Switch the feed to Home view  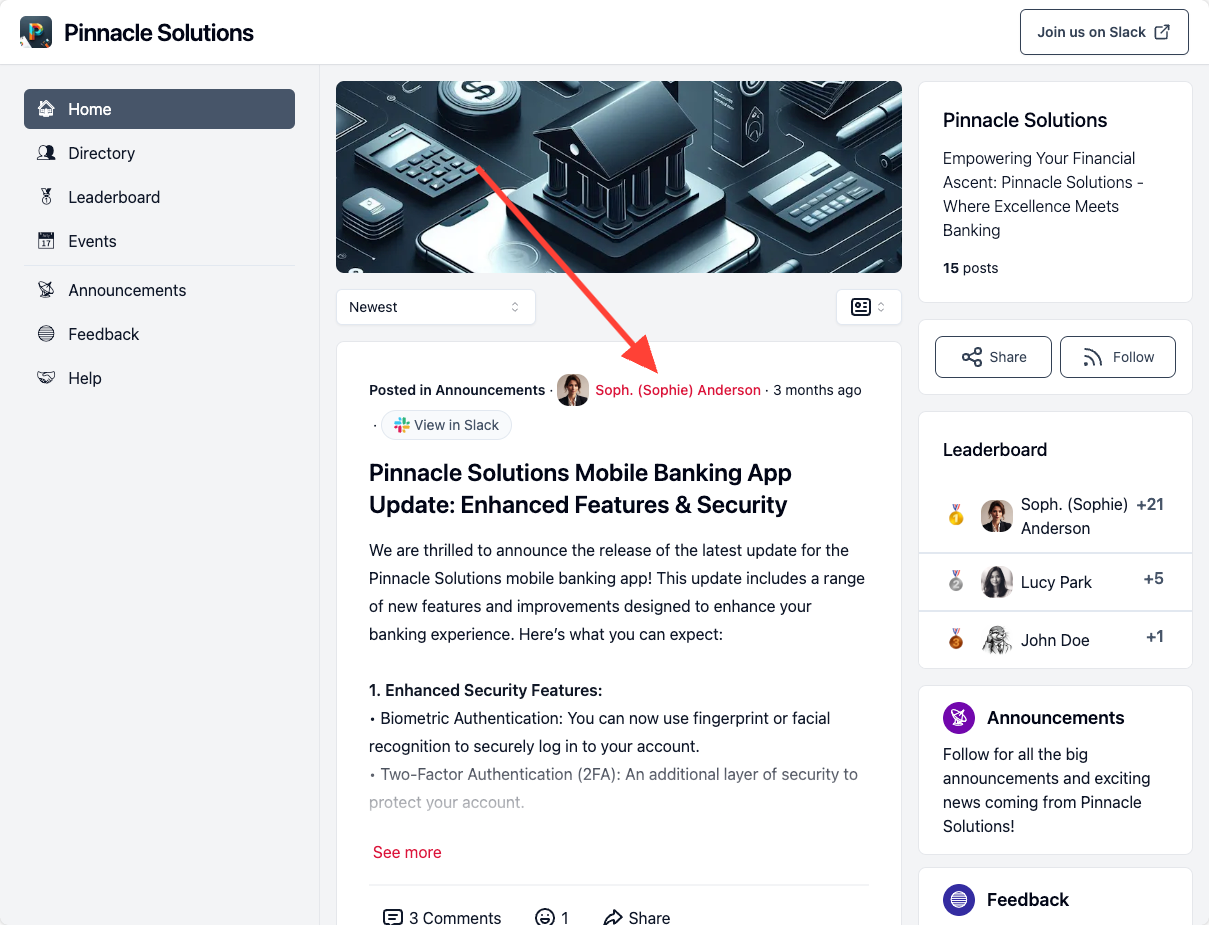tap(159, 109)
